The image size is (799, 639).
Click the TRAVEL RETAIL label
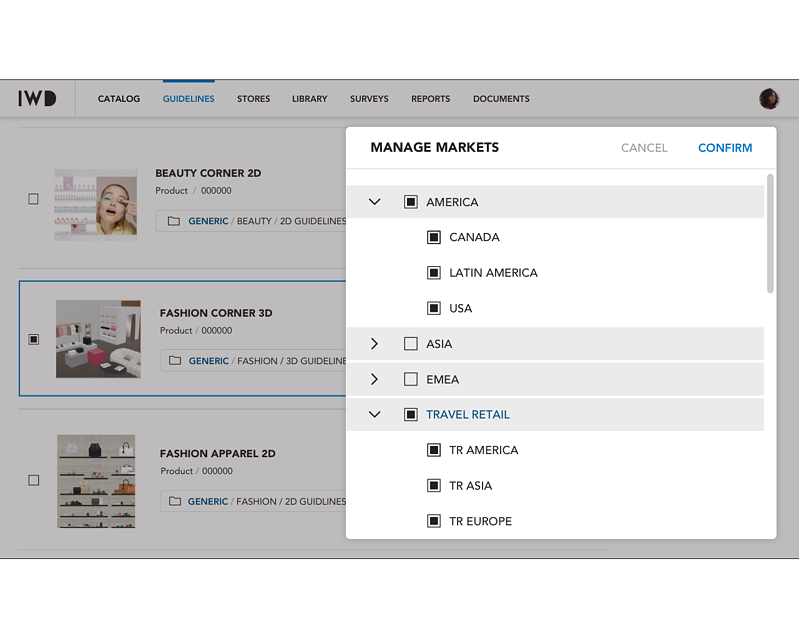point(468,415)
